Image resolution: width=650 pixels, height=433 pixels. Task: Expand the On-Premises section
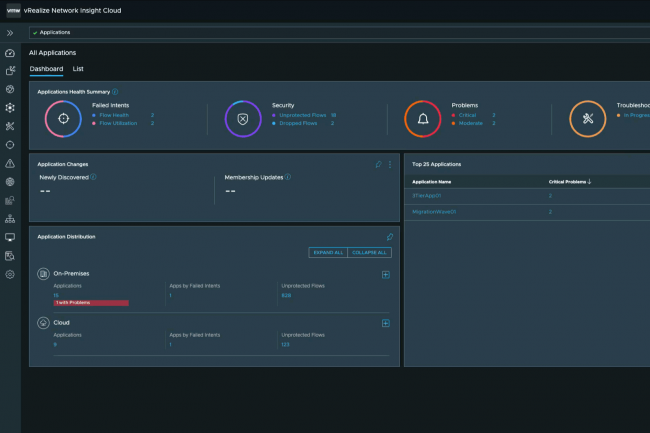coord(386,274)
